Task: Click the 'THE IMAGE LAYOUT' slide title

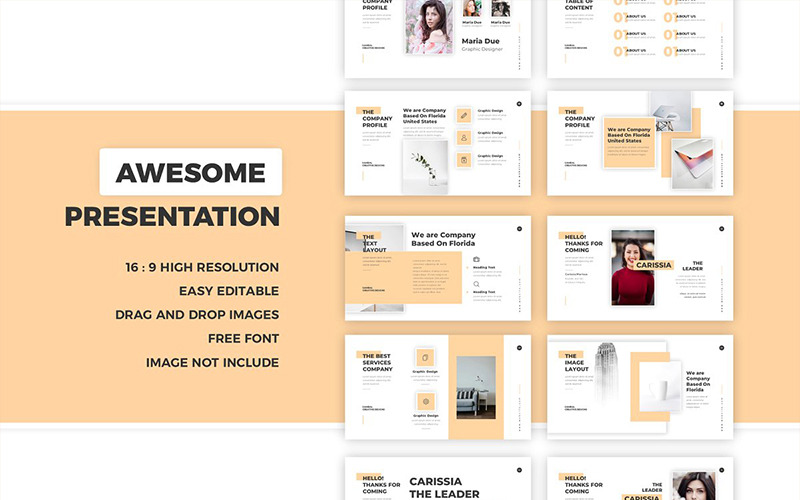Action: coord(577,362)
